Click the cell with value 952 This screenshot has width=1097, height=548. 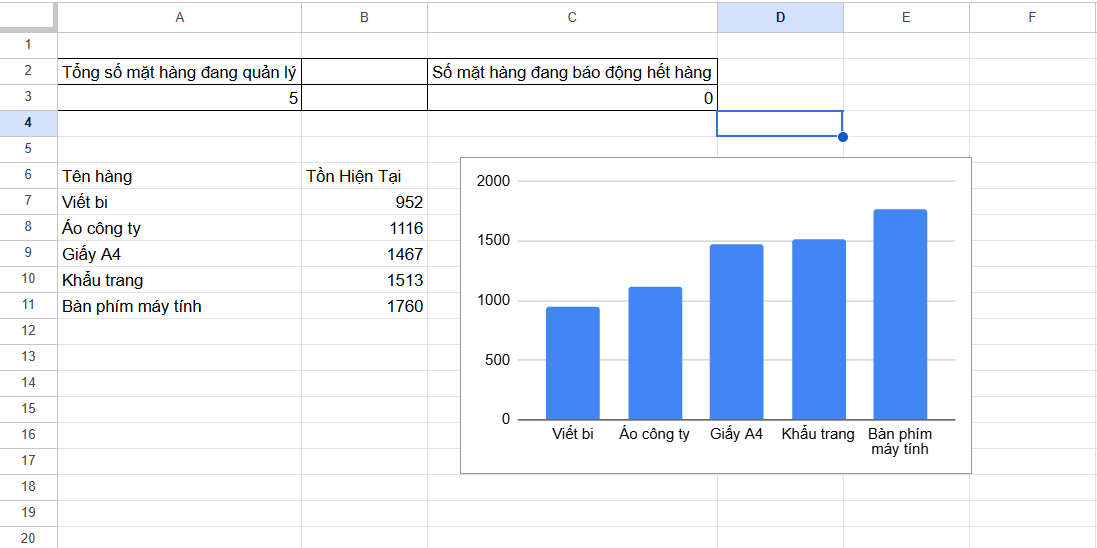365,202
